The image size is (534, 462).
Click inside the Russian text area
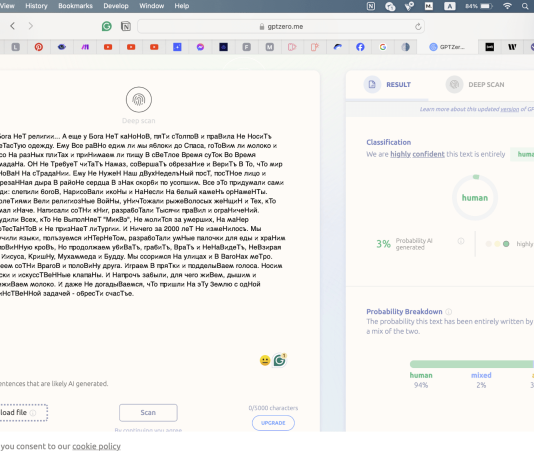(x=141, y=214)
